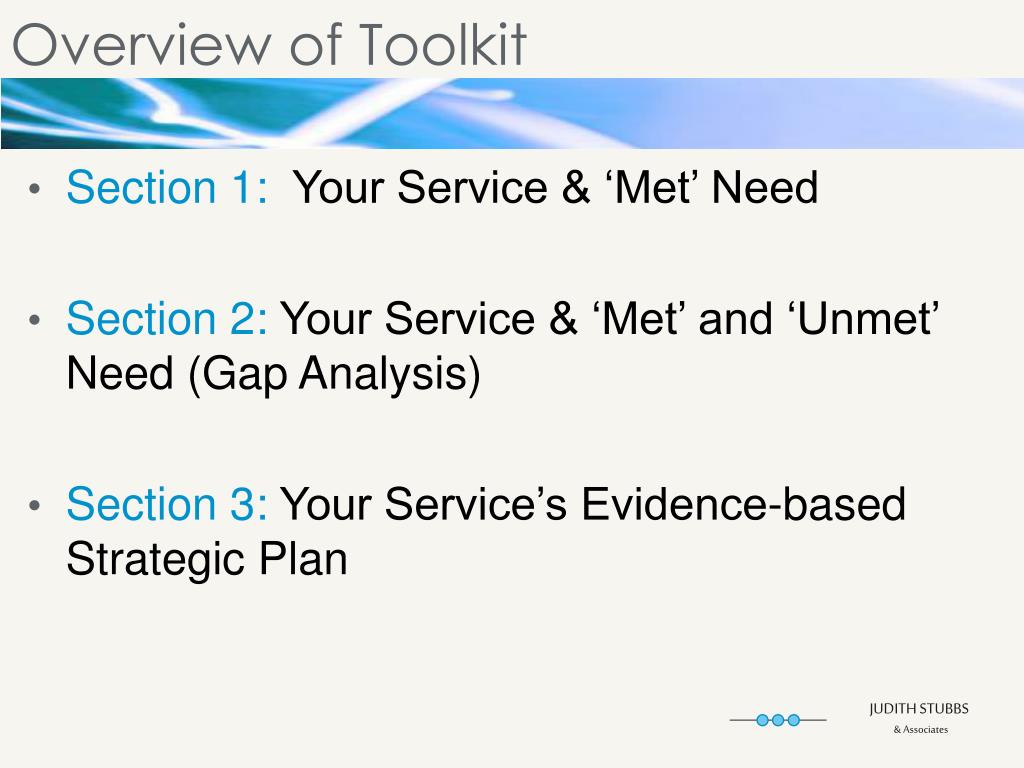Click the blue wave banner image

(512, 113)
